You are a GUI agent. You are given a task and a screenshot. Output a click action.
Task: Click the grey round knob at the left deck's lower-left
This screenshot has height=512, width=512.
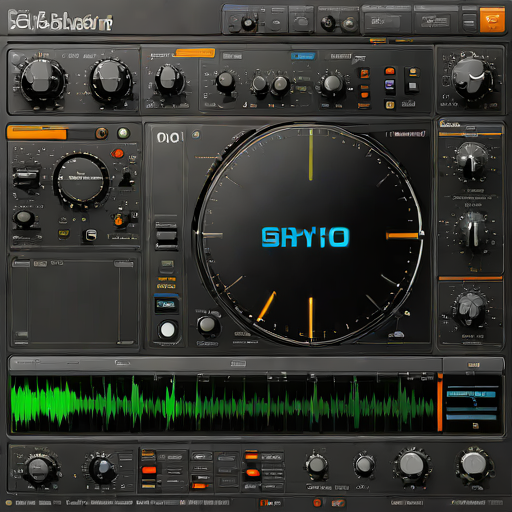[24, 218]
